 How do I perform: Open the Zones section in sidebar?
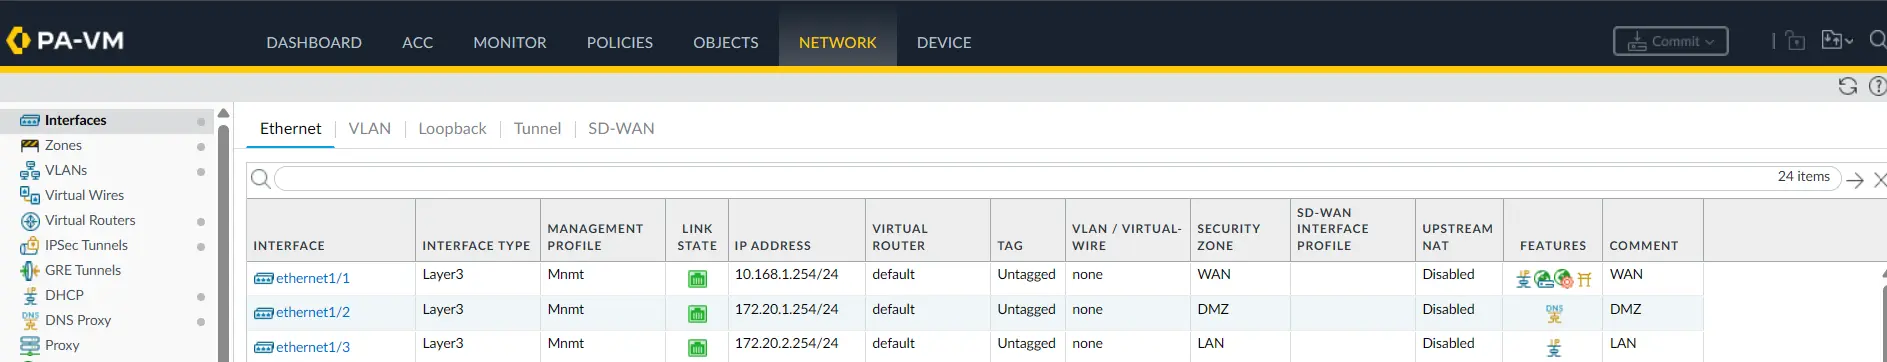tap(63, 145)
